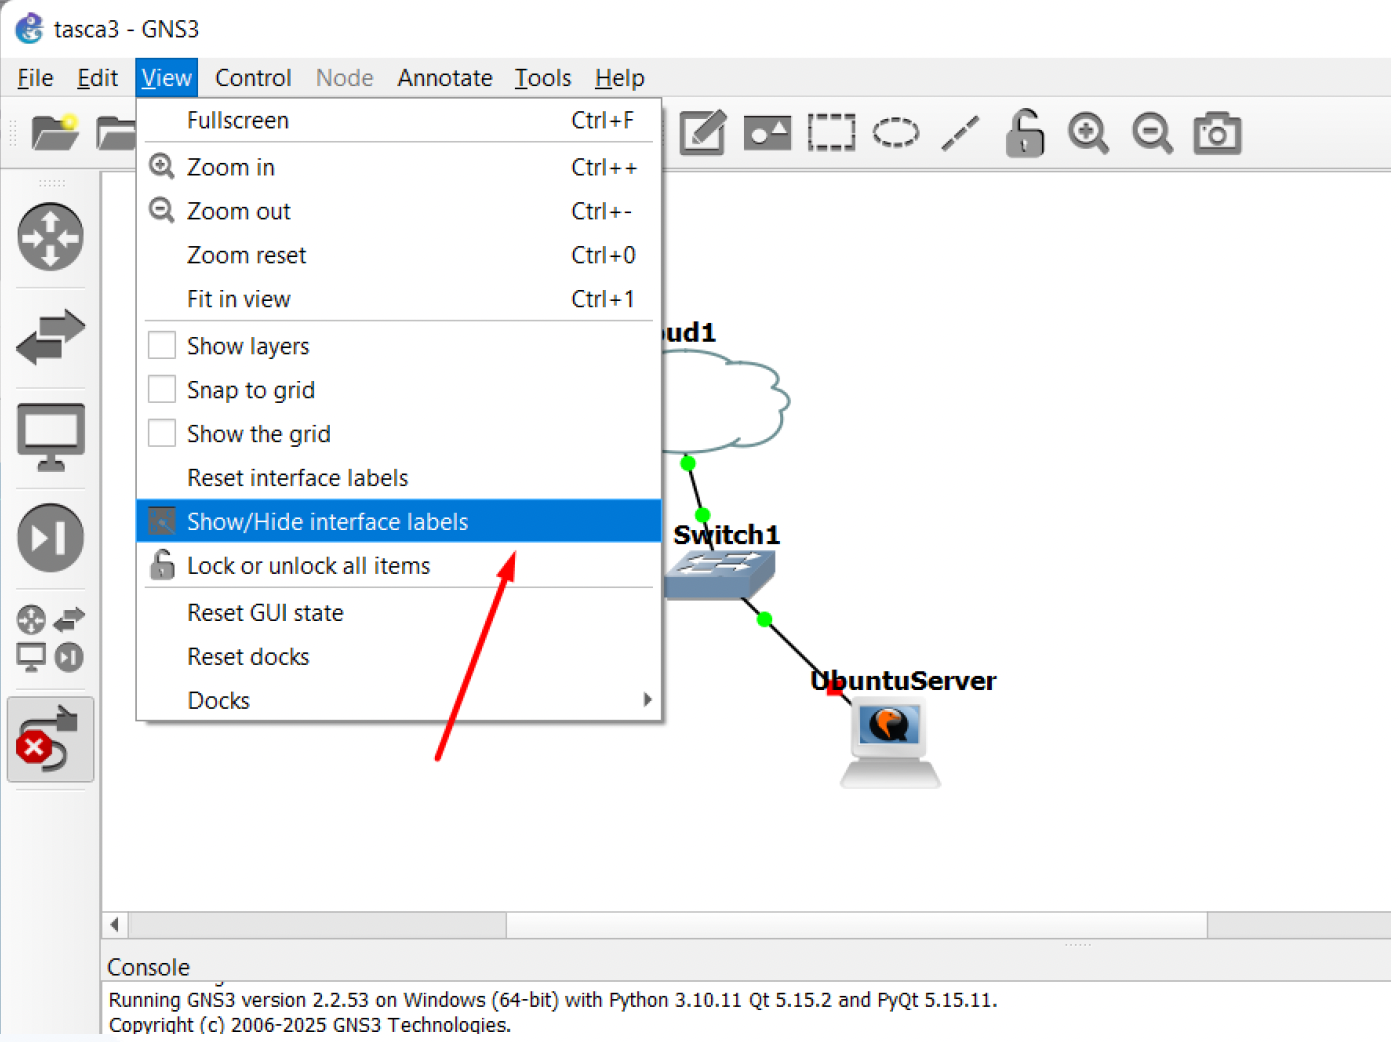
Task: Click Fit in view menu option
Action: tap(238, 299)
